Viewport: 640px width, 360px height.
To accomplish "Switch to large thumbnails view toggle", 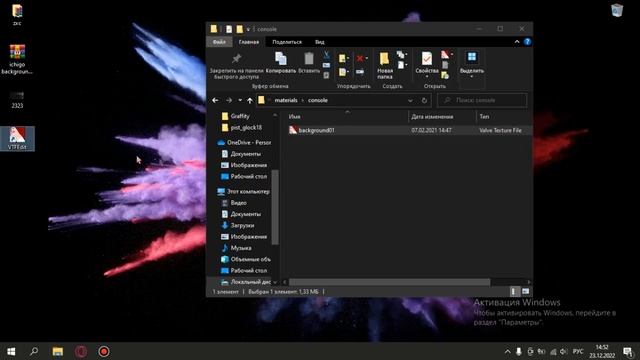I will [525, 291].
